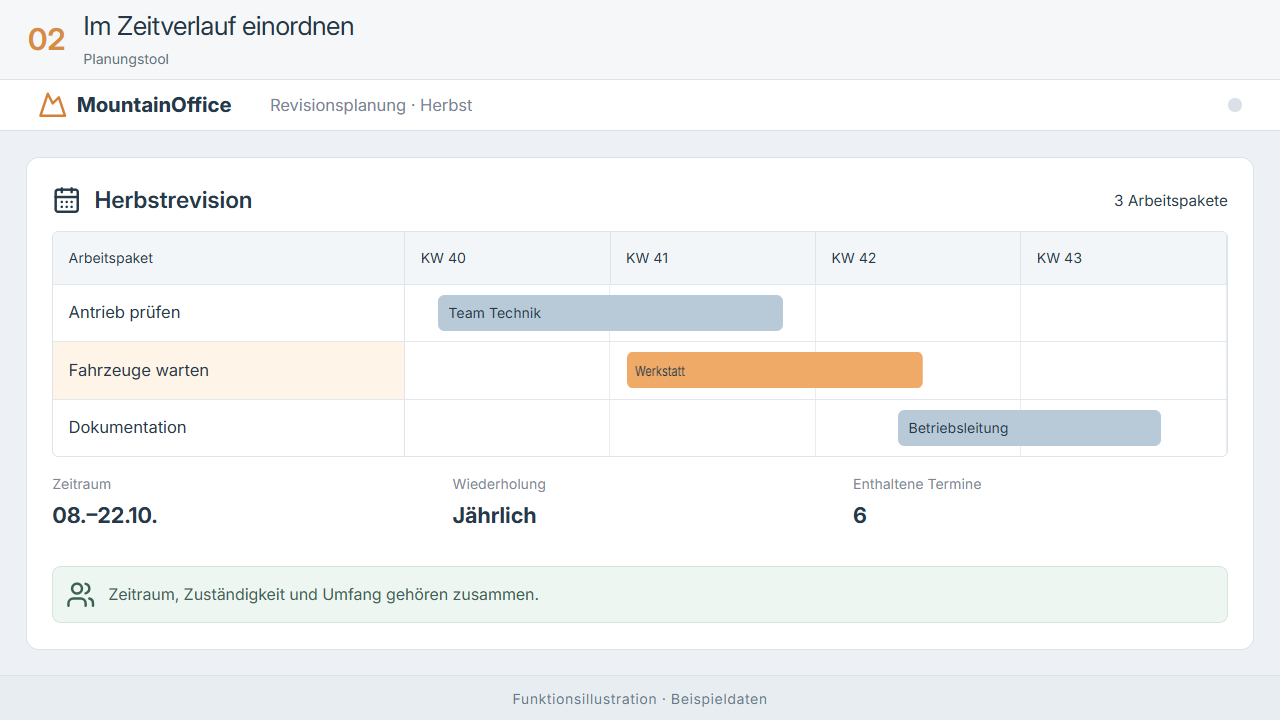
Task: Click the Revisionsplanung · Herbst breadcrumb
Action: click(371, 105)
